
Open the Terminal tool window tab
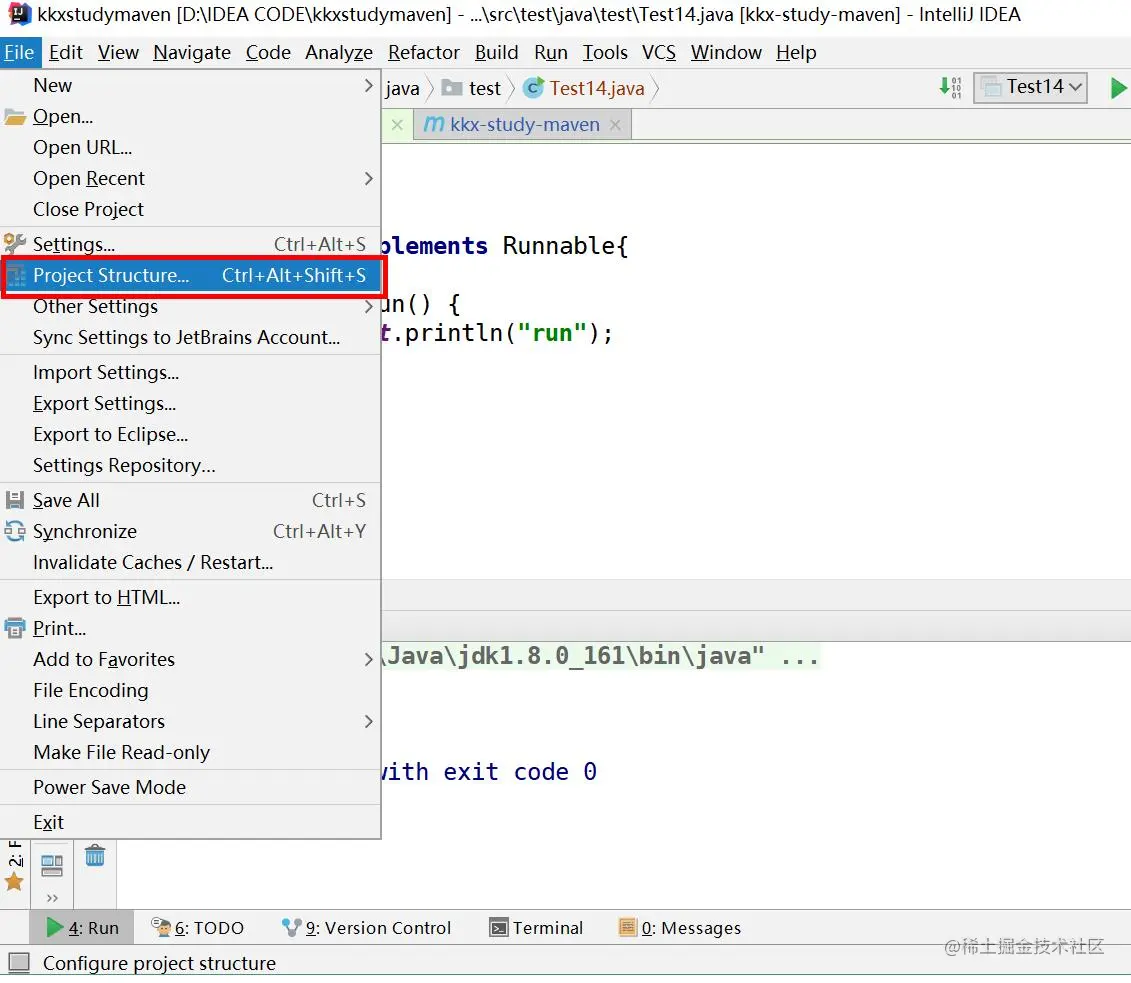(x=536, y=927)
